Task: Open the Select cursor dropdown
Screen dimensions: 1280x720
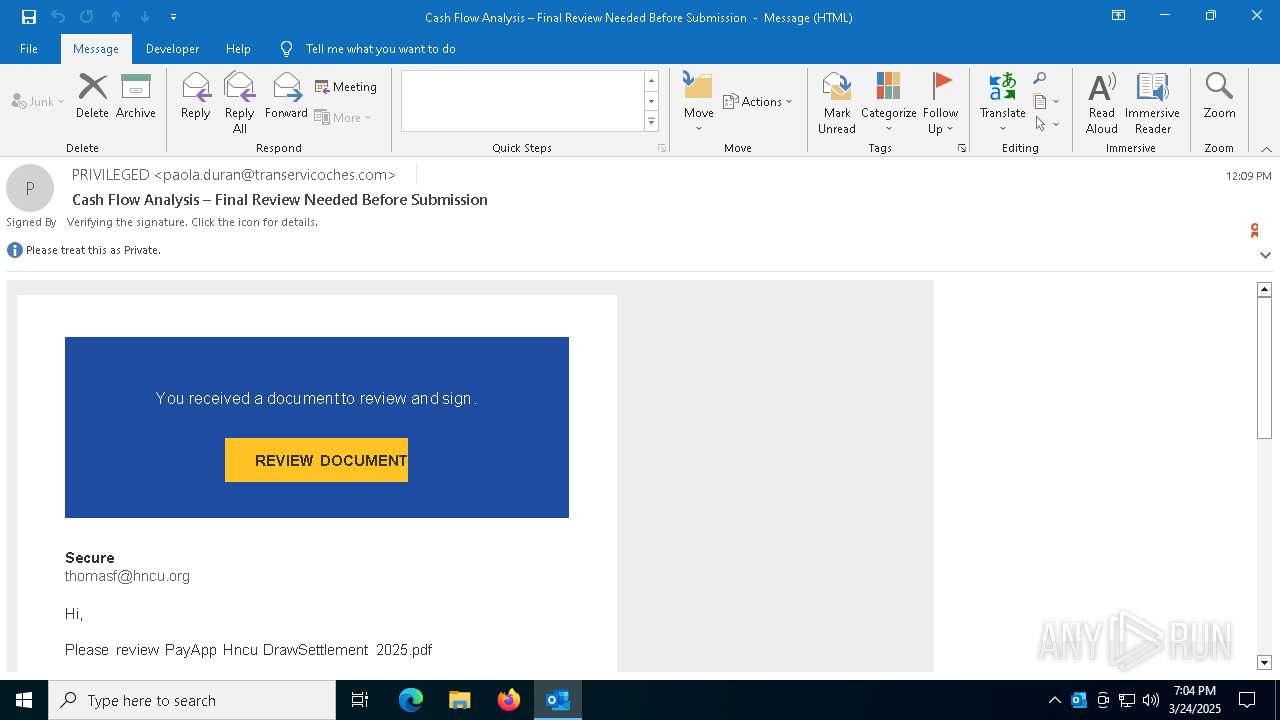Action: click(x=1046, y=124)
